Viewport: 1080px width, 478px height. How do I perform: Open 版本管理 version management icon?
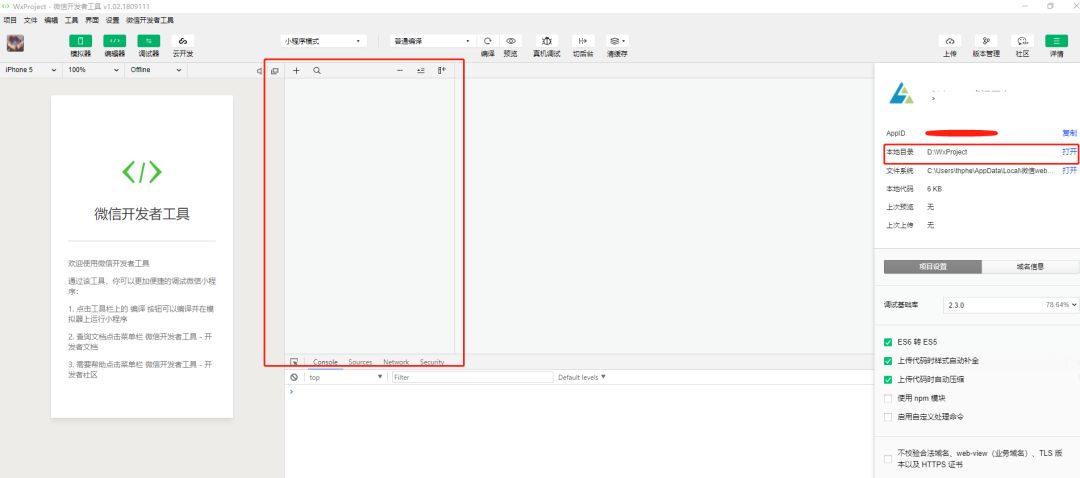pyautogui.click(x=986, y=41)
